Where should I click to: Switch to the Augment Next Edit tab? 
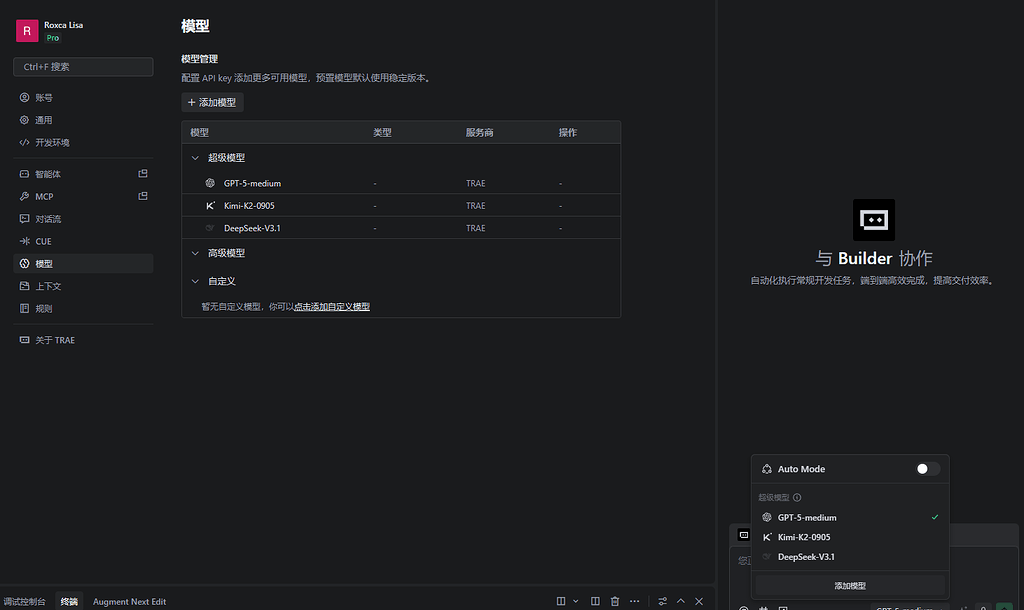129,602
